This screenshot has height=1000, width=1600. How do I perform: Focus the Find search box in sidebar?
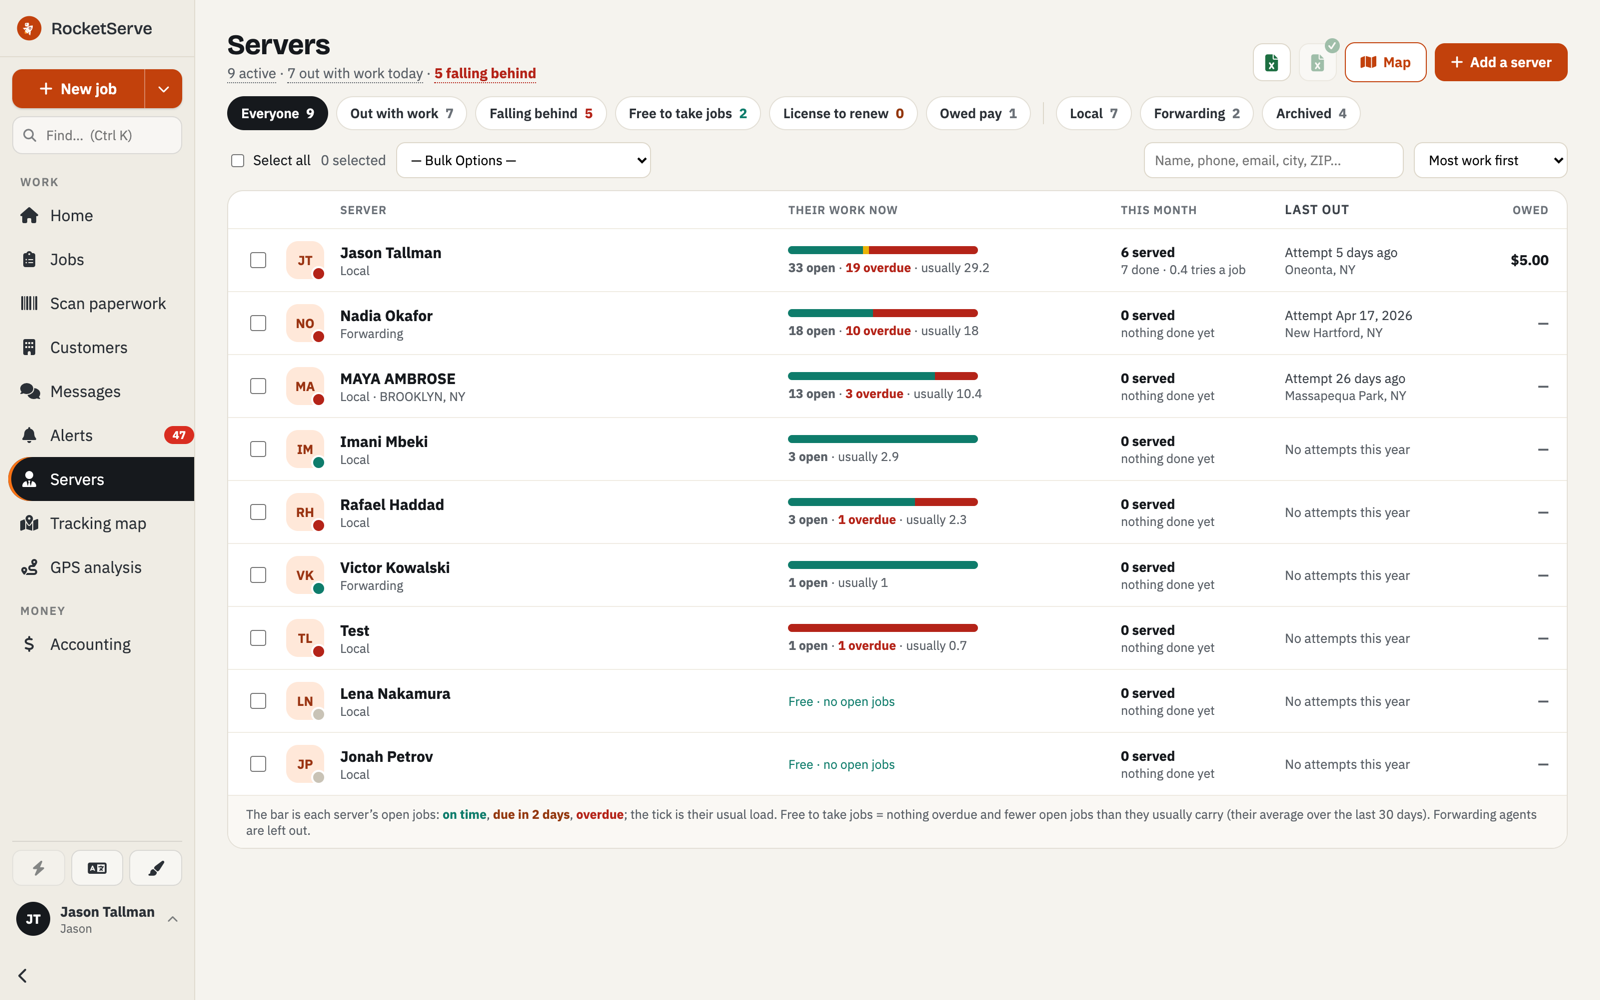(97, 135)
